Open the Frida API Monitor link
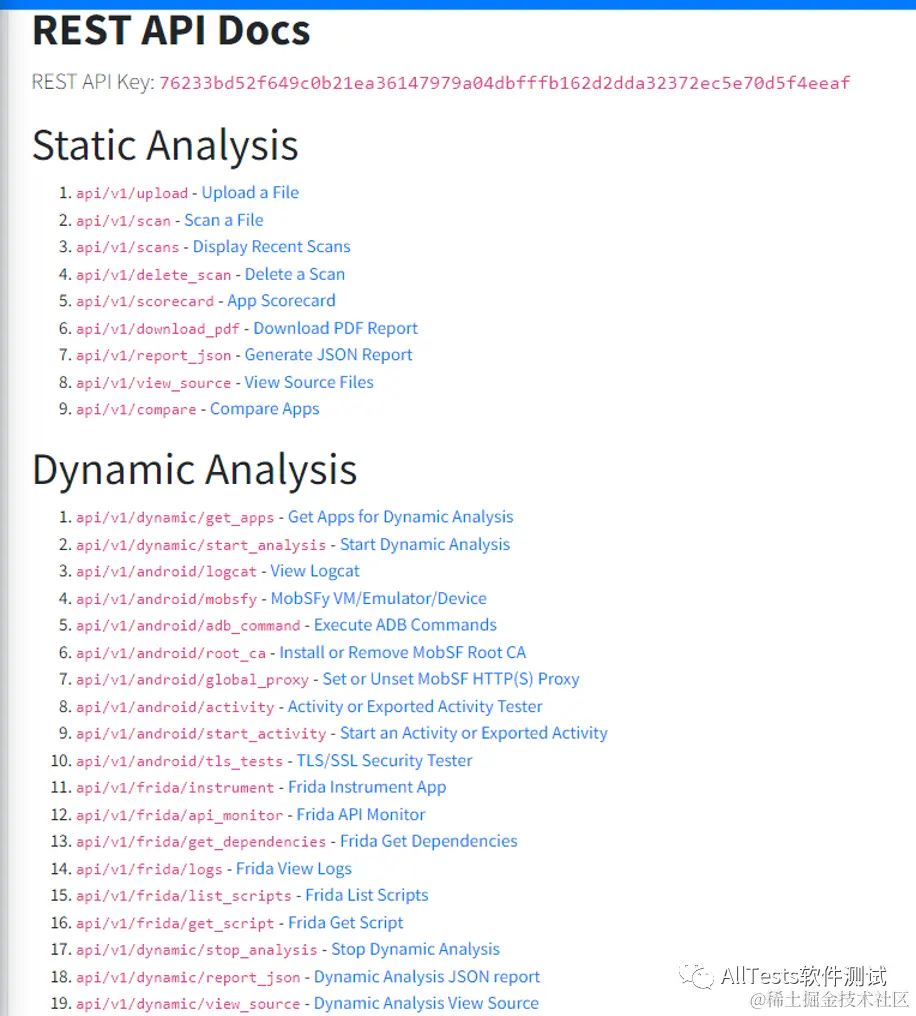Image resolution: width=916 pixels, height=1016 pixels. pyautogui.click(x=361, y=814)
